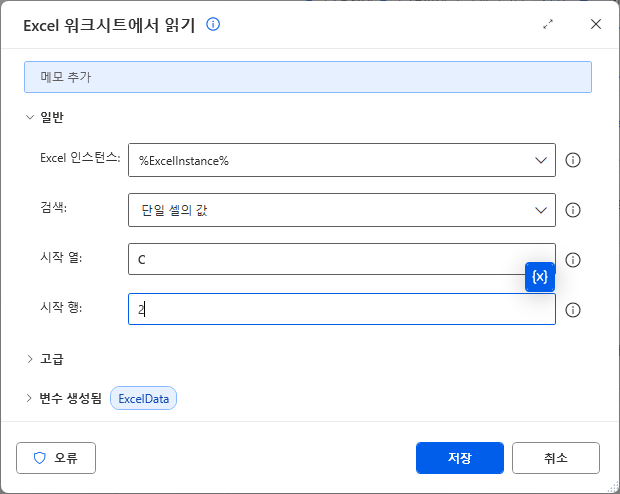Click the 일반 section heading
Image resolution: width=620 pixels, height=494 pixels.
pos(52,117)
